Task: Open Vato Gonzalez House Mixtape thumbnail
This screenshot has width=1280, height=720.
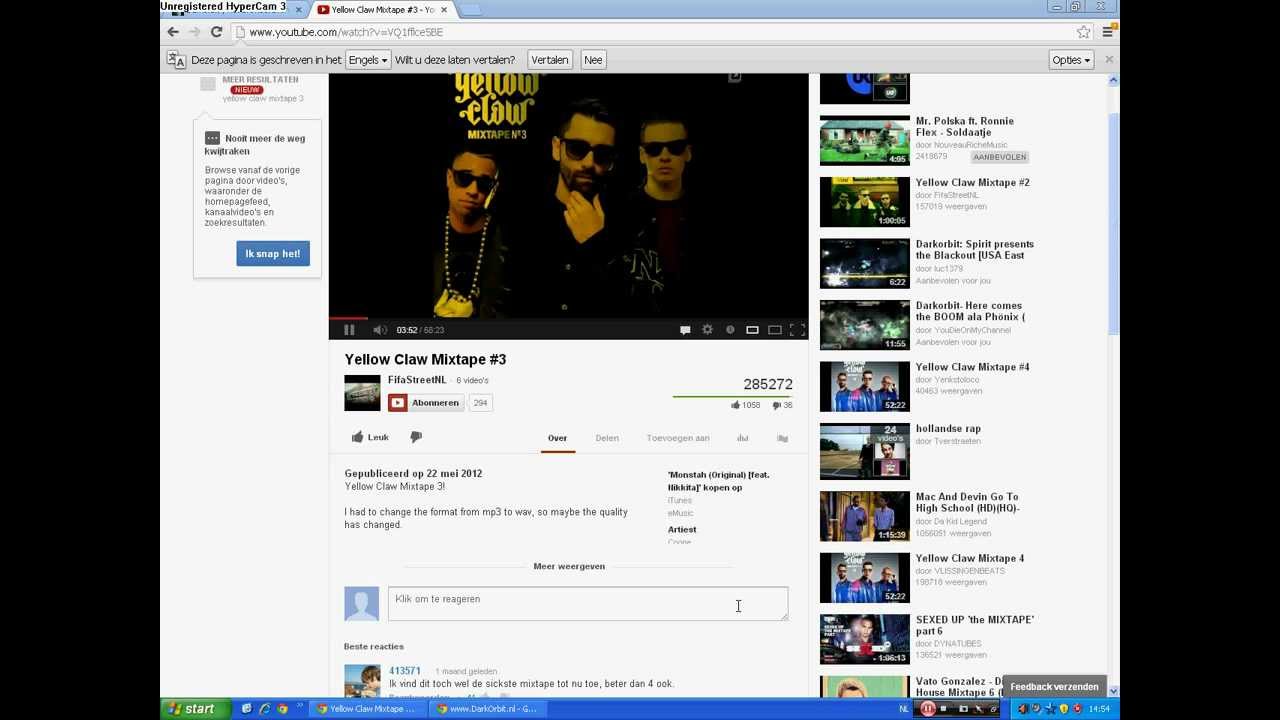Action: click(x=865, y=687)
